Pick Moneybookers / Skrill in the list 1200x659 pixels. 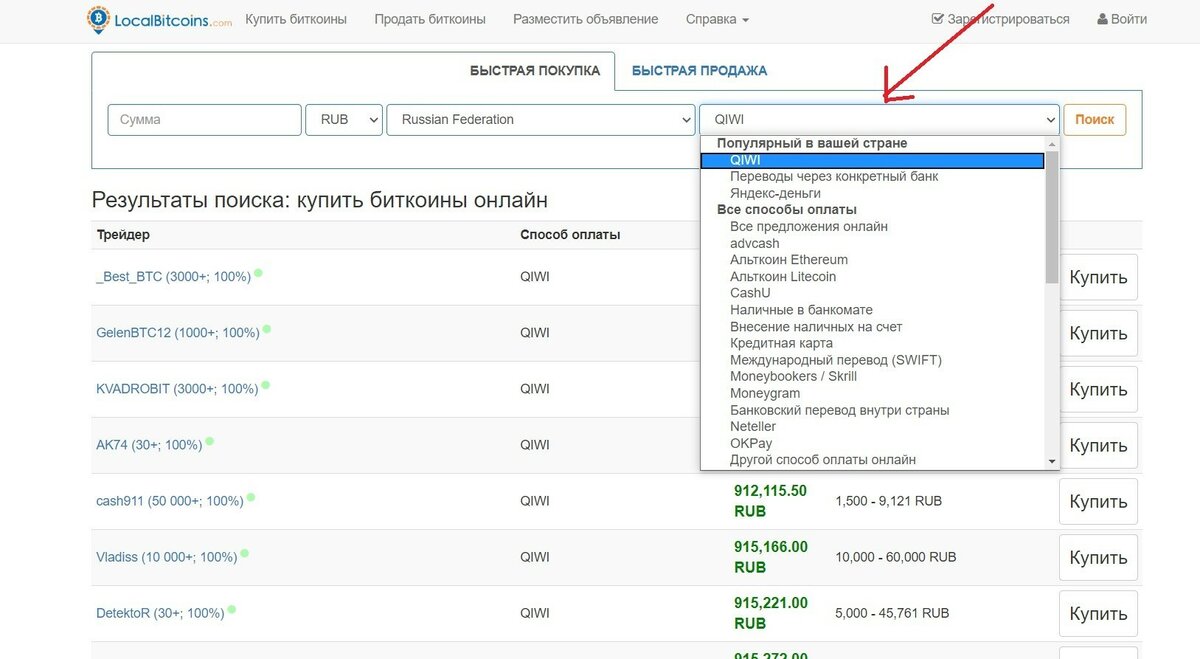(793, 377)
